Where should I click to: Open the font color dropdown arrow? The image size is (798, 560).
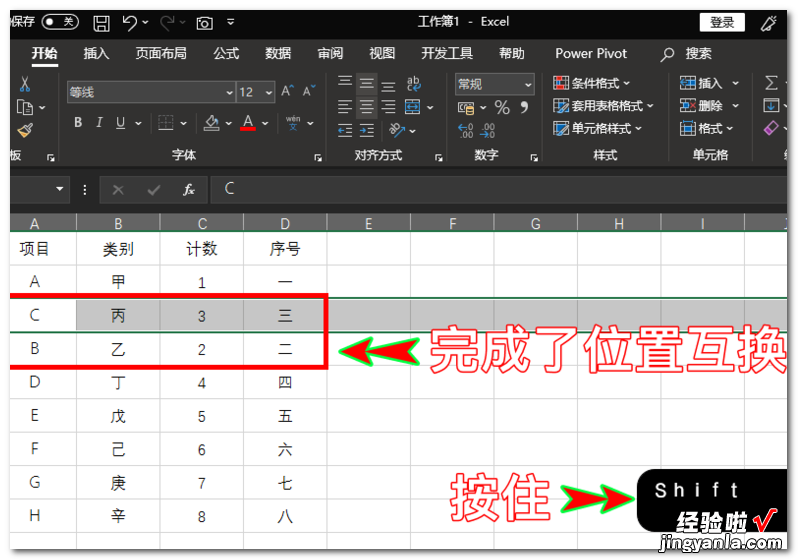pyautogui.click(x=265, y=123)
